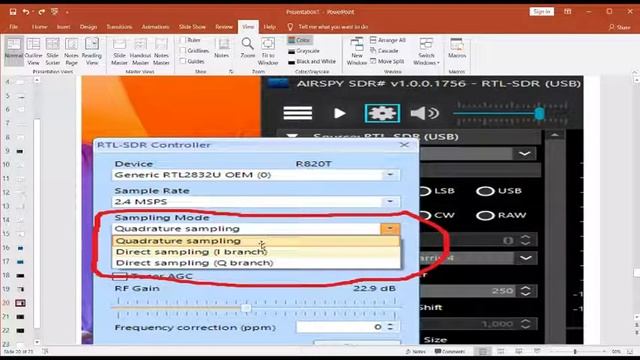This screenshot has height=360, width=640.
Task: Start presentation from beginning quick access icon
Action: pos(54,12)
